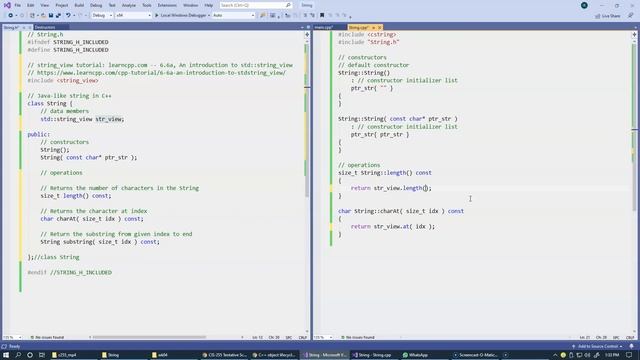Click the CRLF line ending indicator, left pane
This screenshot has width=640, height=360.
pyautogui.click(x=303, y=338)
